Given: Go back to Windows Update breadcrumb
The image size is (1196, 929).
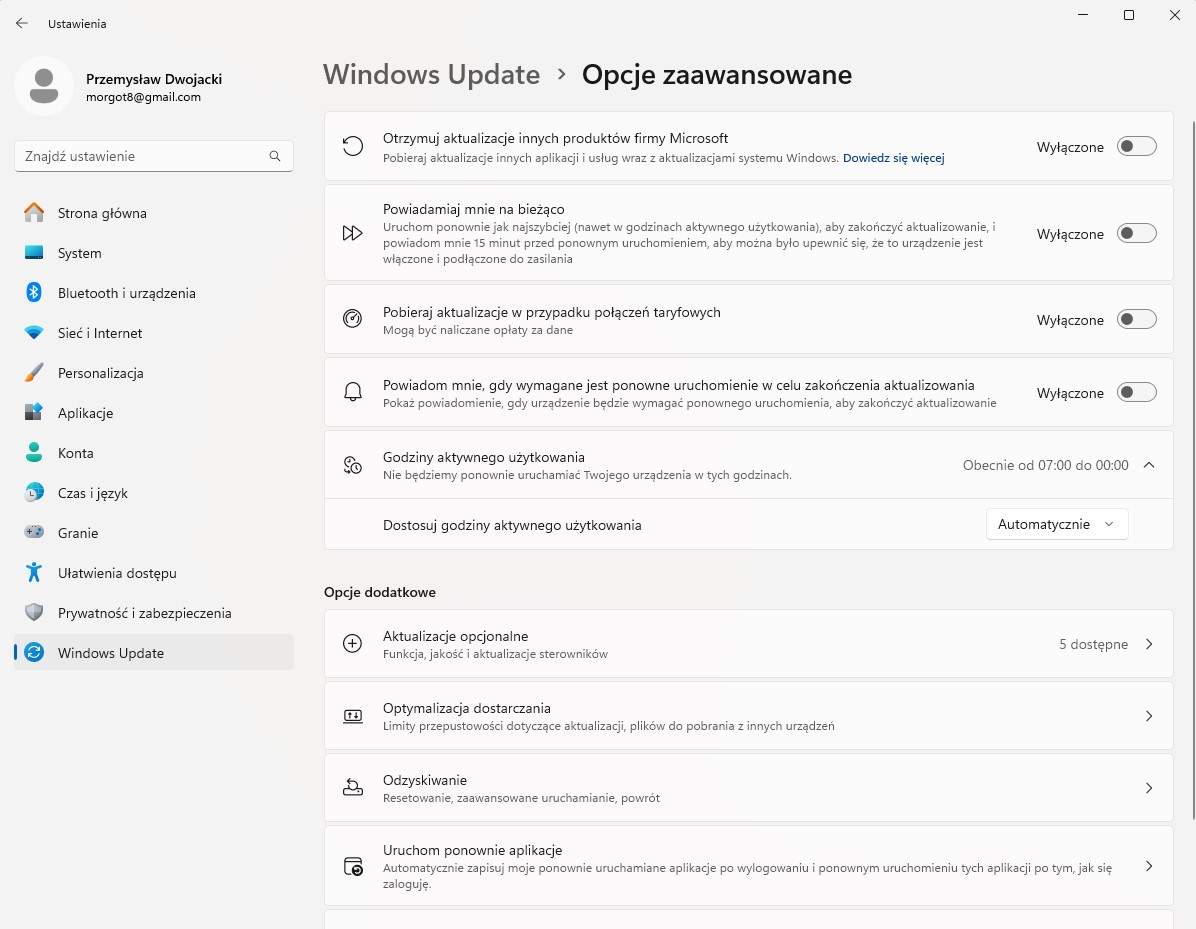Looking at the screenshot, I should tap(431, 75).
